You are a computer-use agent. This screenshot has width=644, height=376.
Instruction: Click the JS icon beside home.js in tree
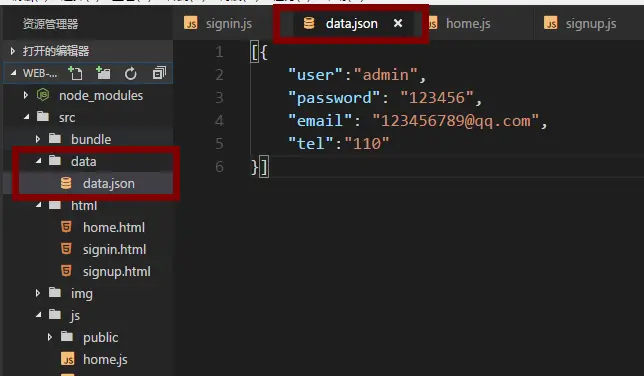68,359
